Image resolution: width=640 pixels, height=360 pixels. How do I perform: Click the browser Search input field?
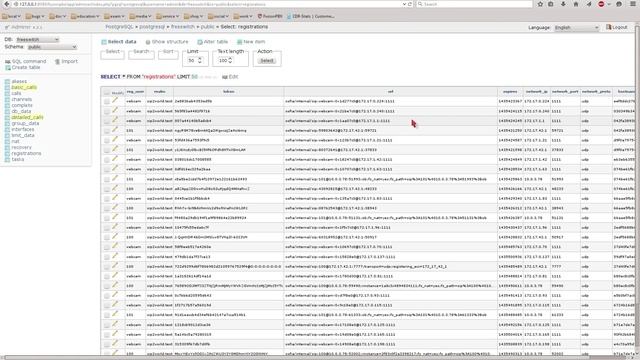pos(474,4)
